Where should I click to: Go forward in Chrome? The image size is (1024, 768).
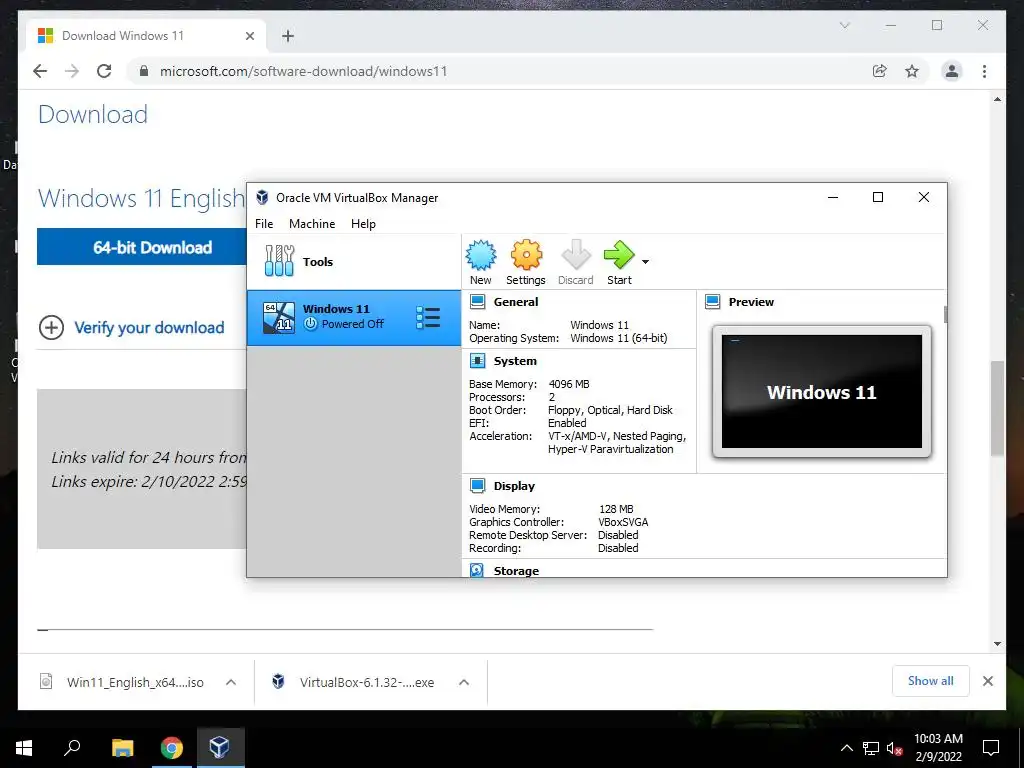[72, 71]
